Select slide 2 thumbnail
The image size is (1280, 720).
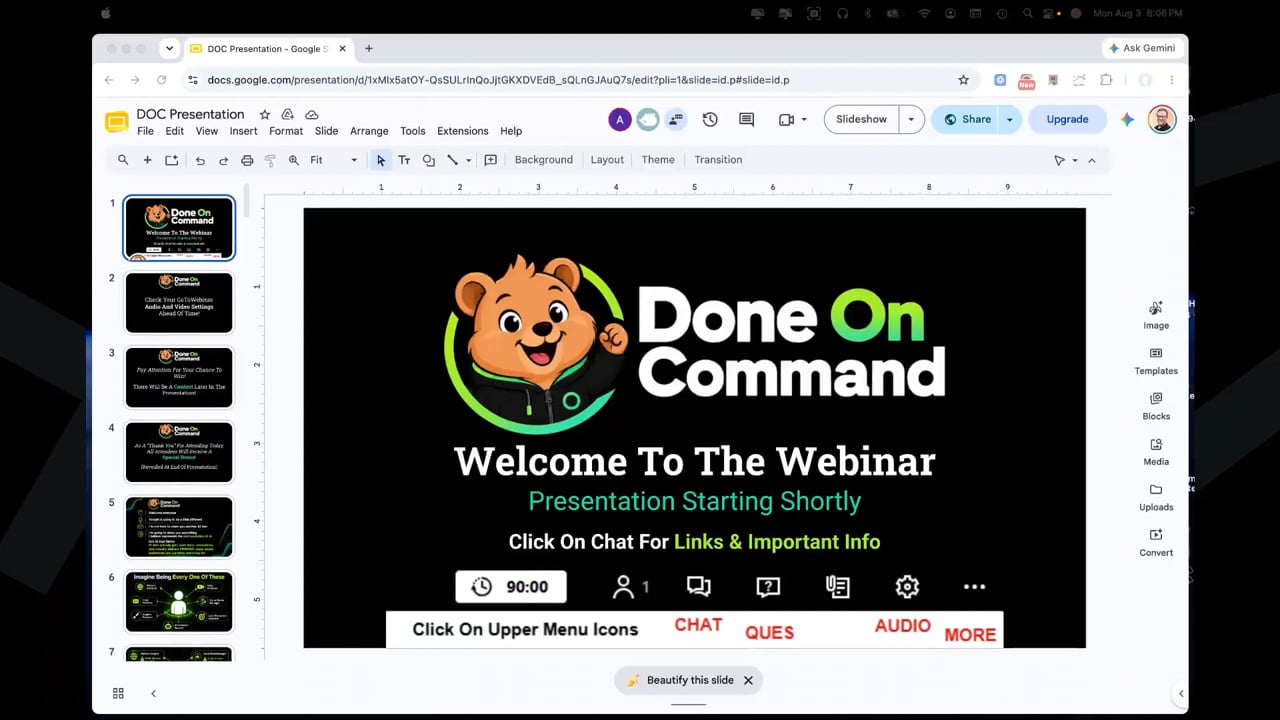[179, 302]
